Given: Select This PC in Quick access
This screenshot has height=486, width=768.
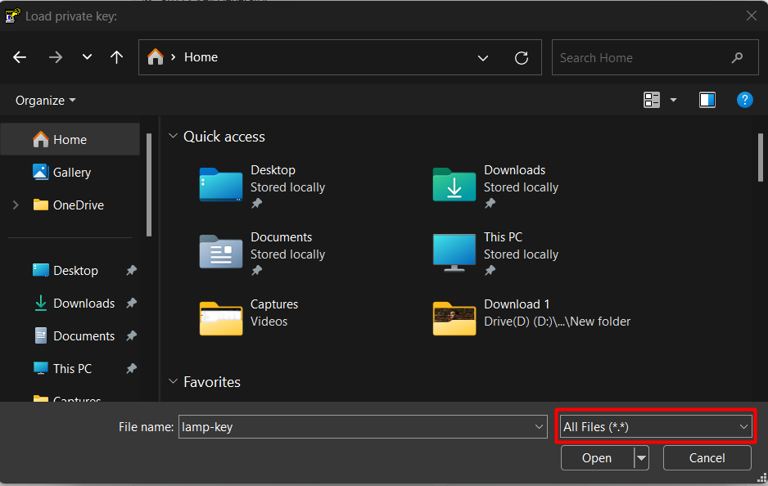Looking at the screenshot, I should pos(496,254).
